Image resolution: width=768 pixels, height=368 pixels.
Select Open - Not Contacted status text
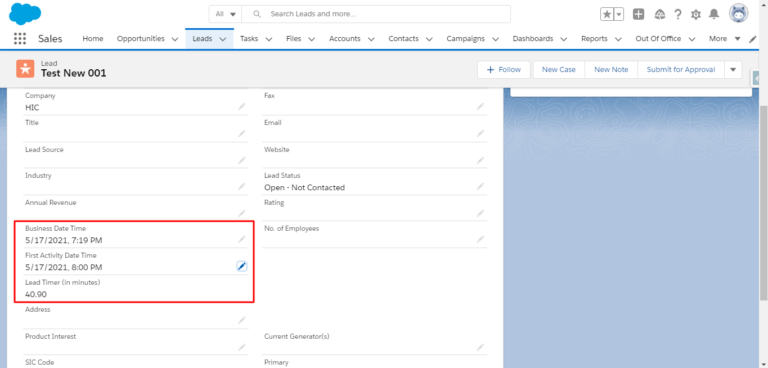(x=305, y=188)
